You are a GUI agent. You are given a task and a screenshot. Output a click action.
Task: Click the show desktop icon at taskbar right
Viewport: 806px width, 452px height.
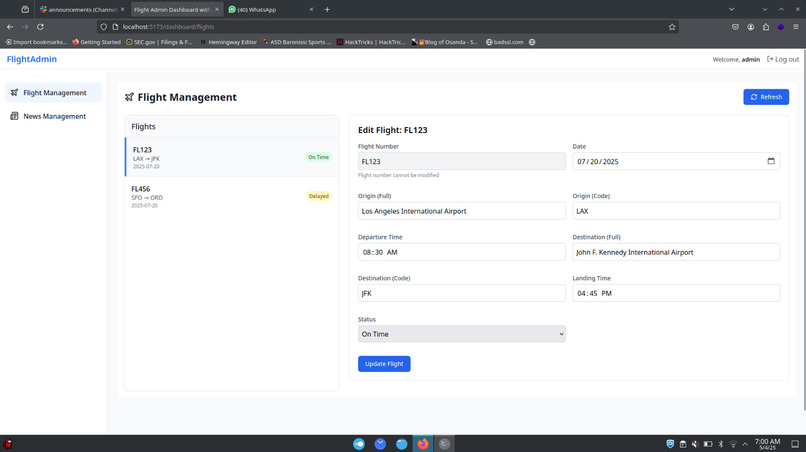795,444
